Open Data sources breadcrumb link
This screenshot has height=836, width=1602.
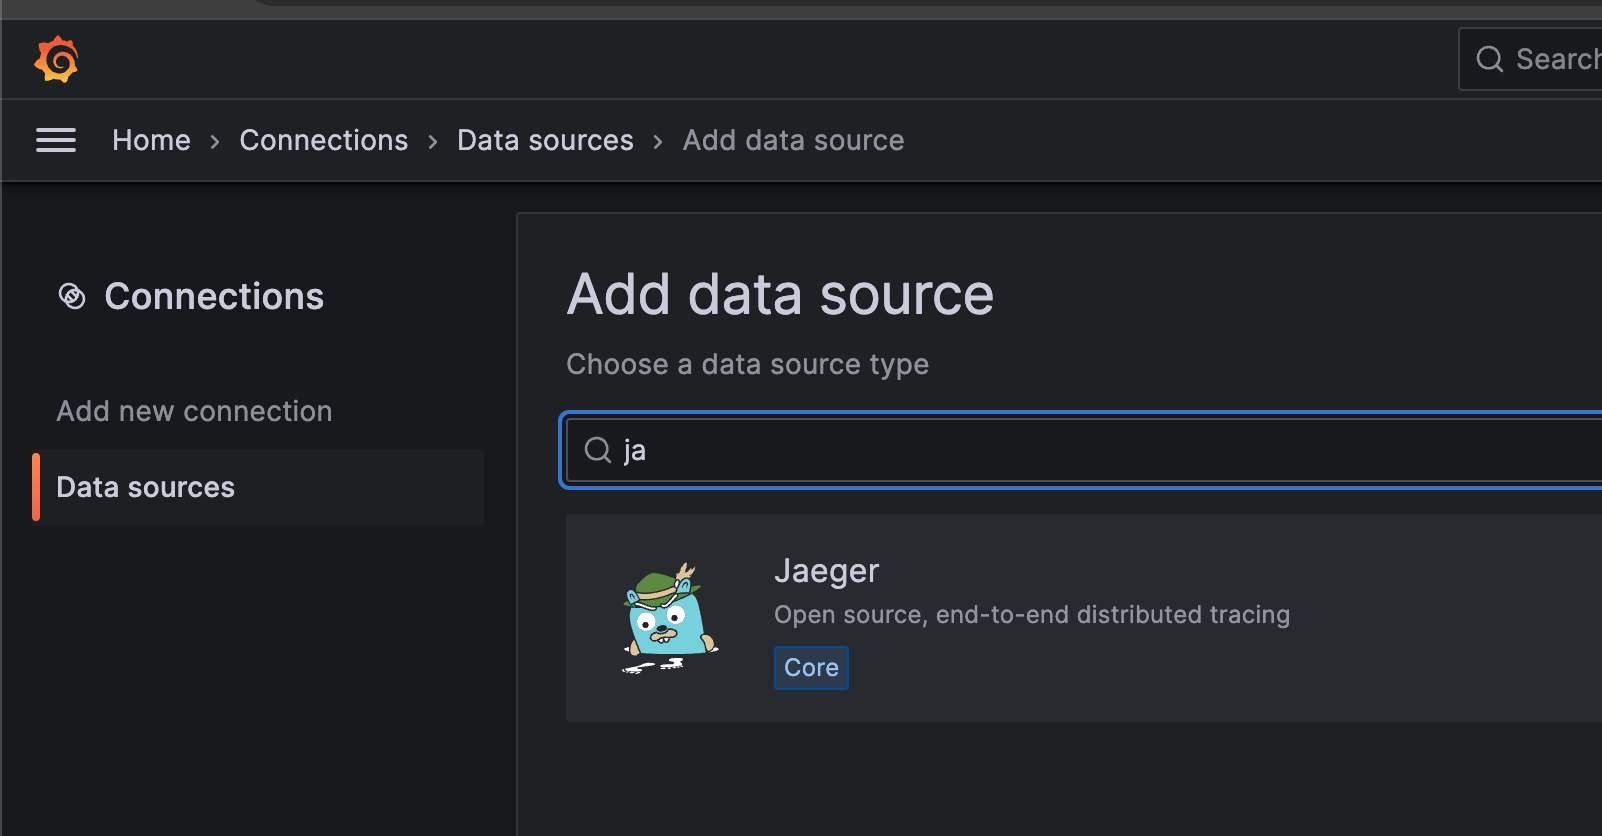[x=545, y=141]
